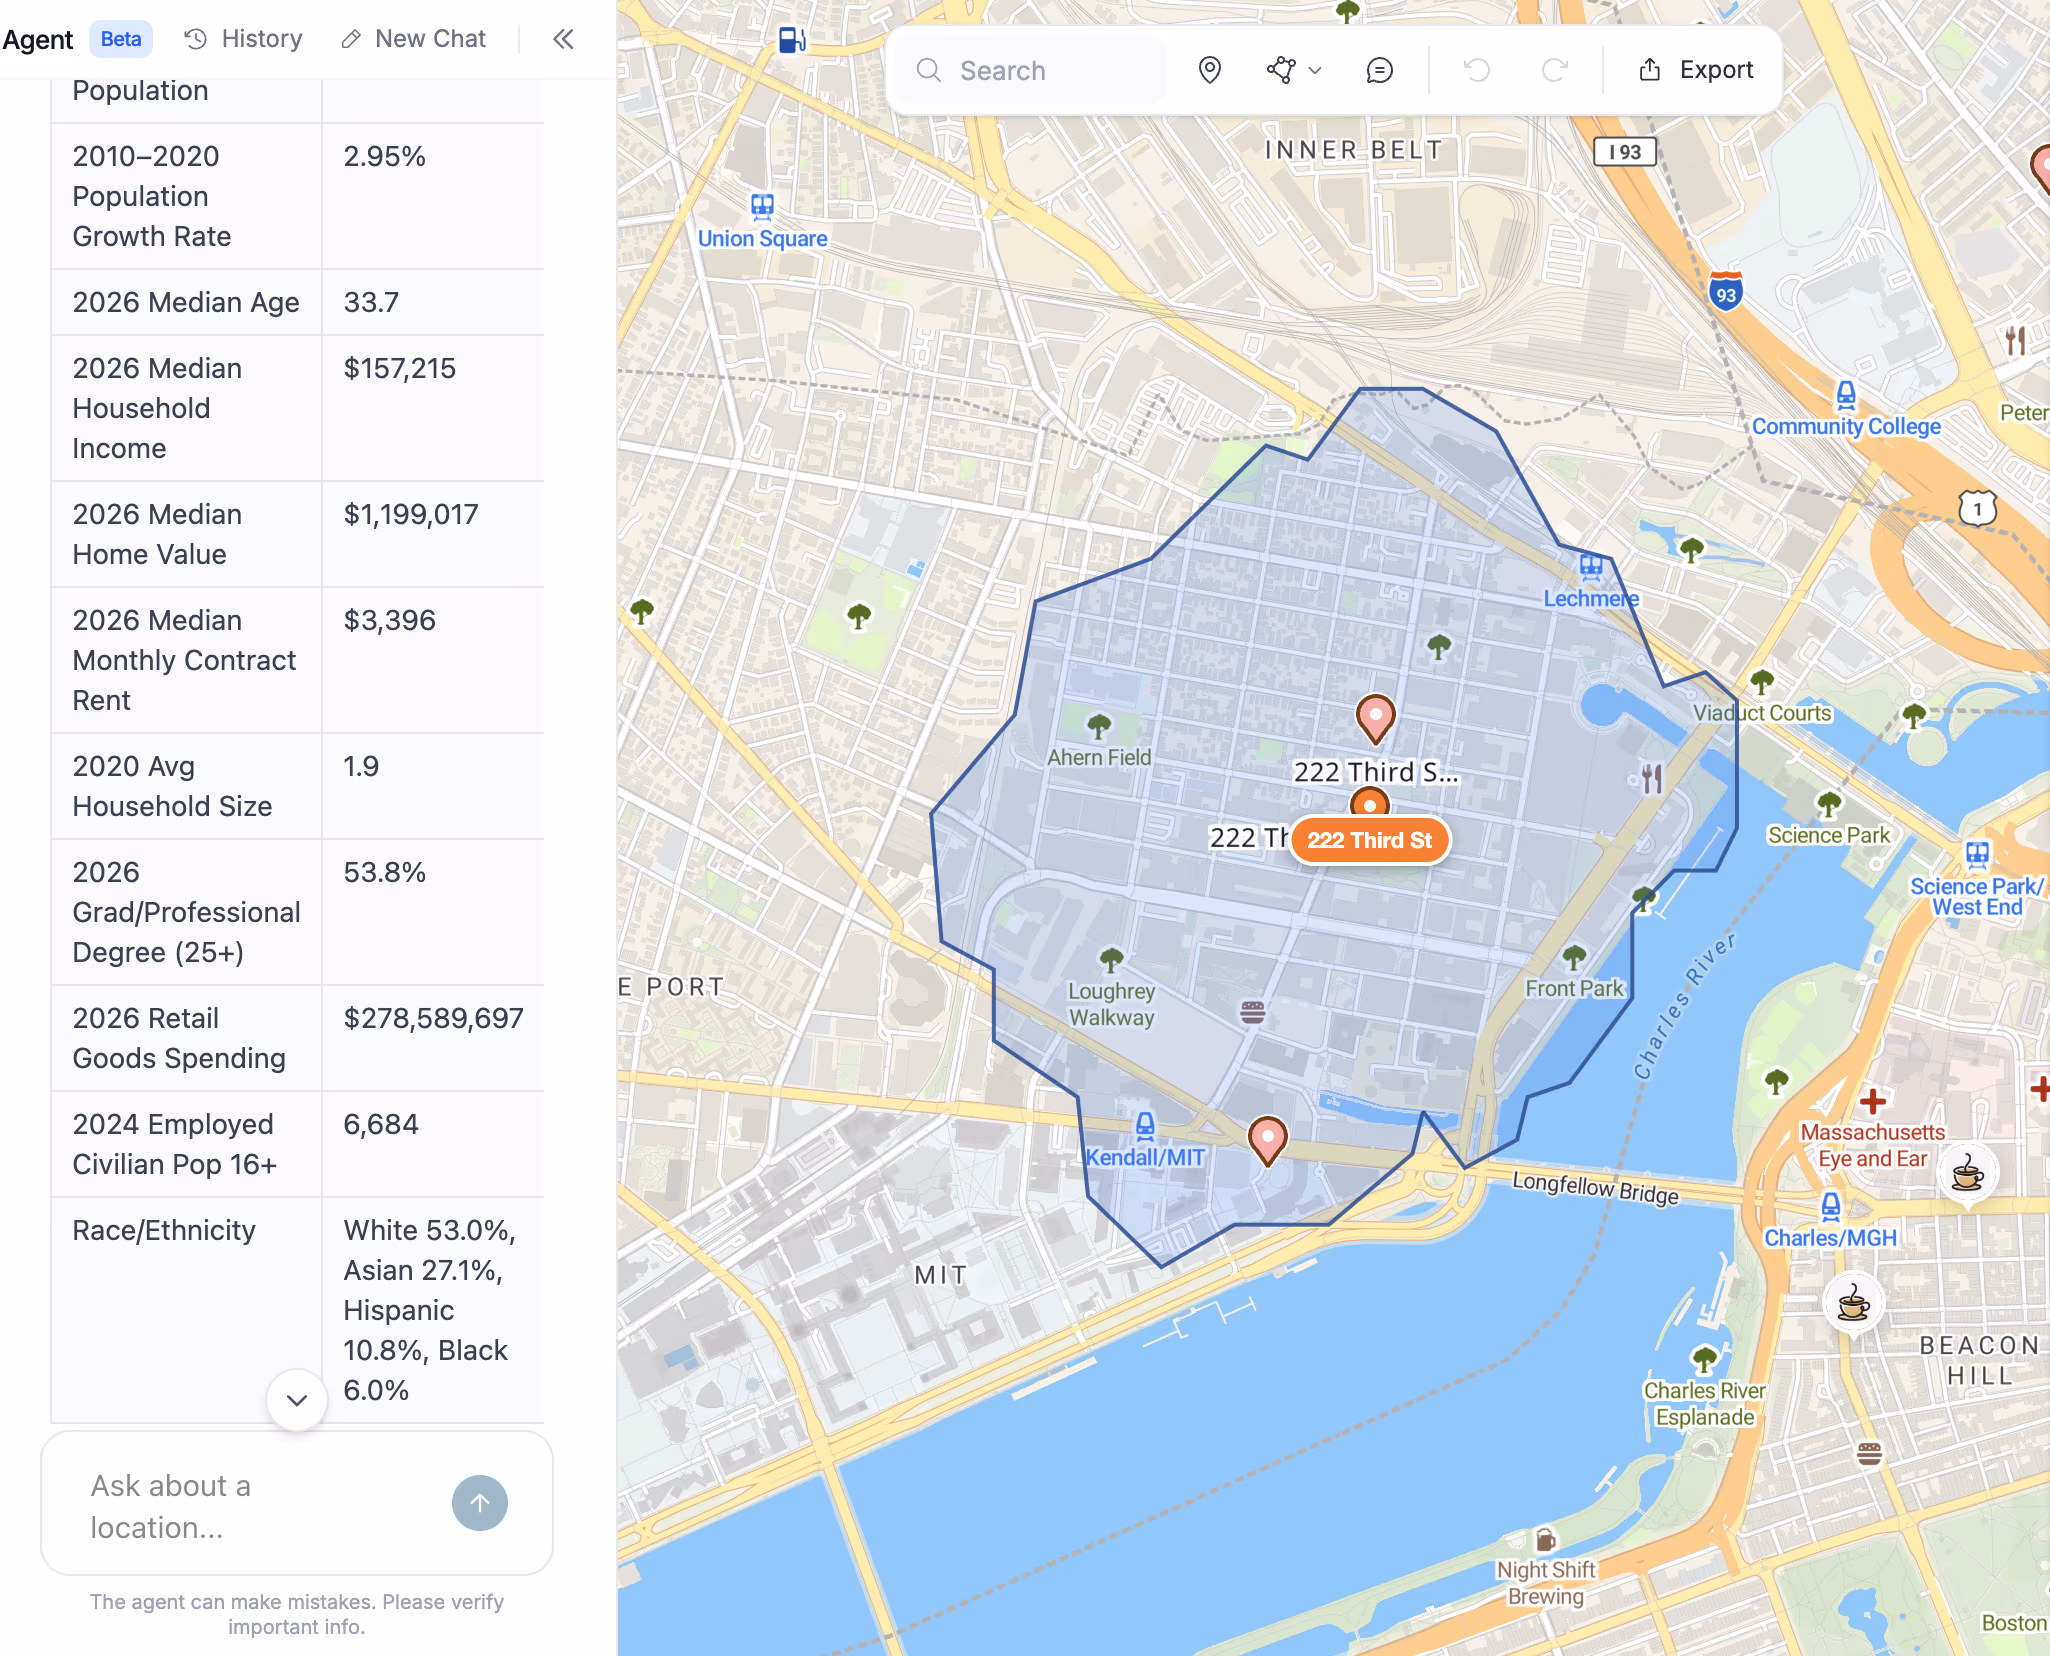The image size is (2050, 1656).
Task: Click the undo arrow in map toolbar
Action: tap(1476, 70)
